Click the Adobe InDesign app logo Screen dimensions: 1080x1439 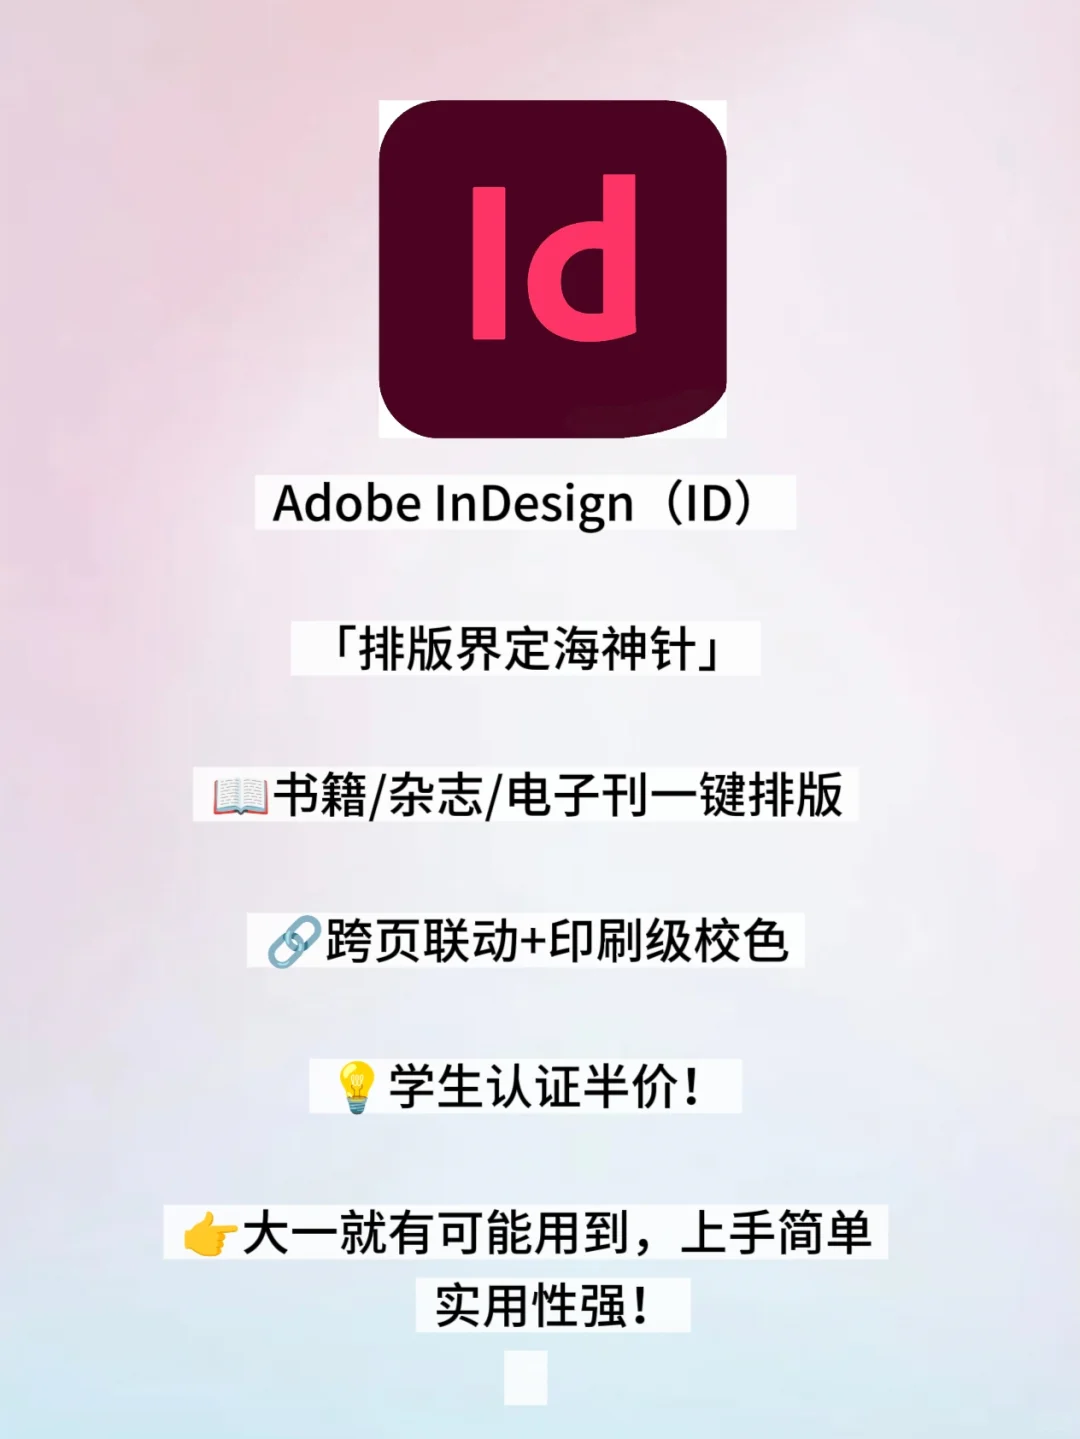point(552,269)
